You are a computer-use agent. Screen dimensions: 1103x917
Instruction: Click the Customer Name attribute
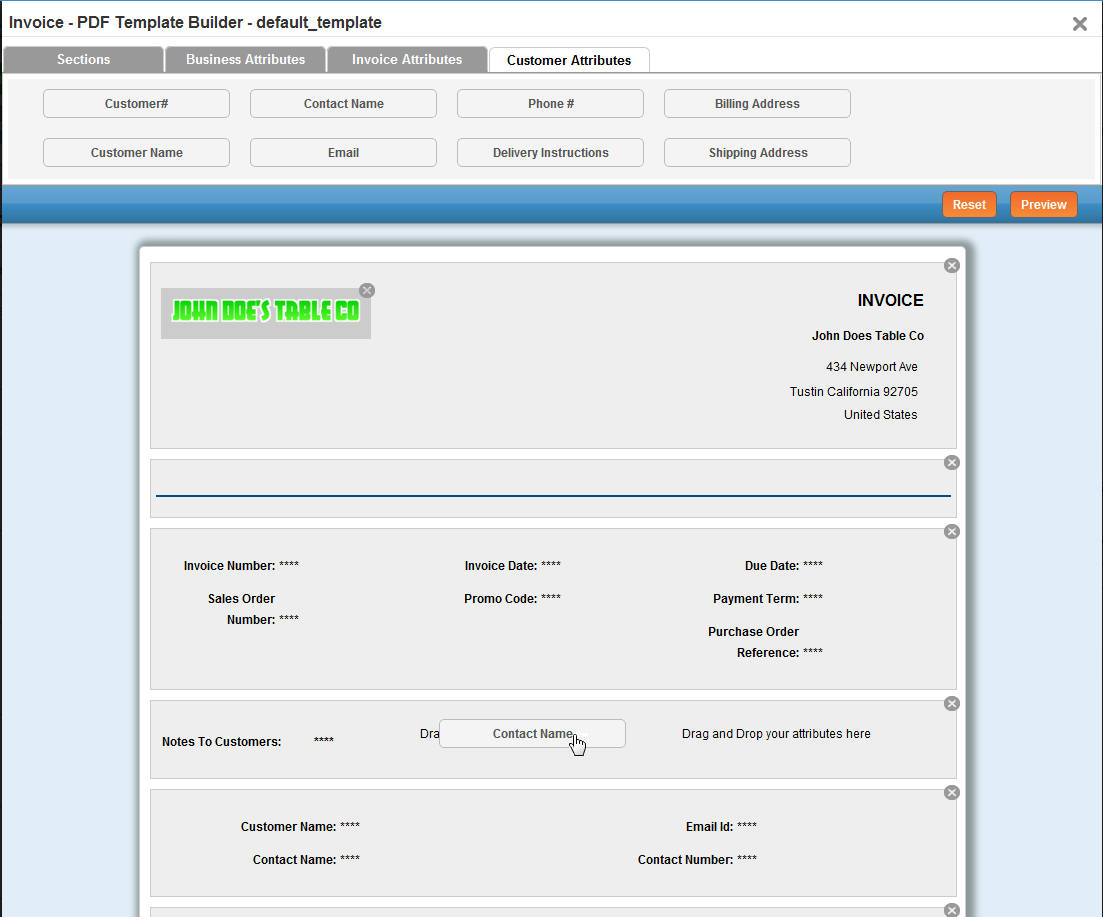136,153
